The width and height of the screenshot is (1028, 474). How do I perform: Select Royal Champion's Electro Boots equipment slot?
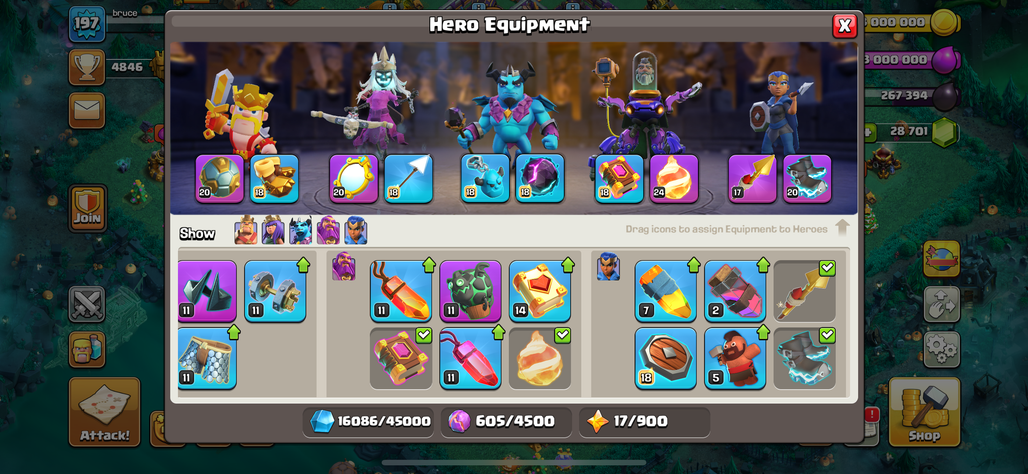(x=807, y=179)
